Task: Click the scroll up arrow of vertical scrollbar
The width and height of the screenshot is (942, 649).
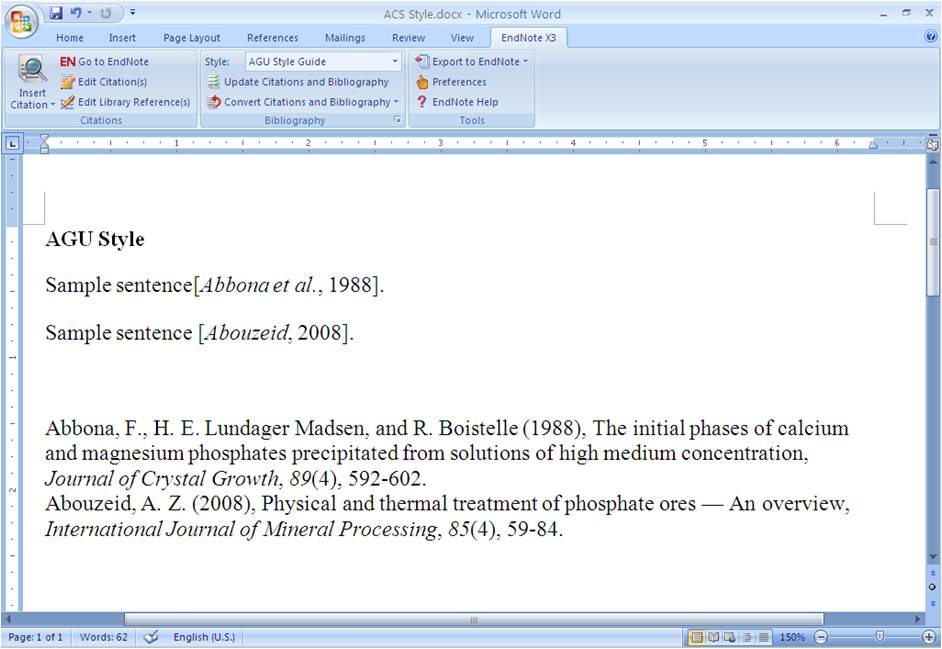Action: 933,162
